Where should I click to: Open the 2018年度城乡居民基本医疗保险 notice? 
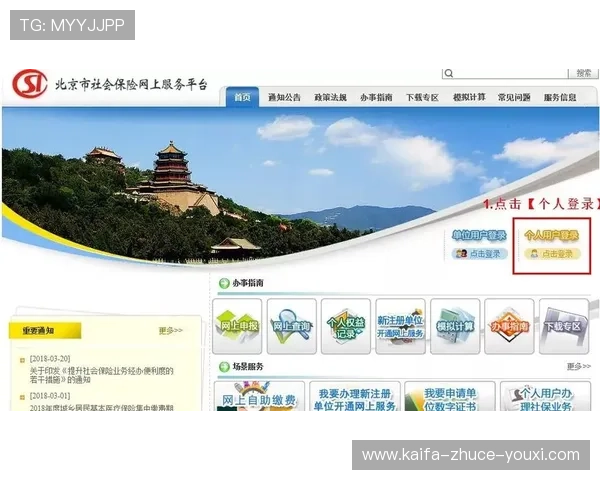101,408
